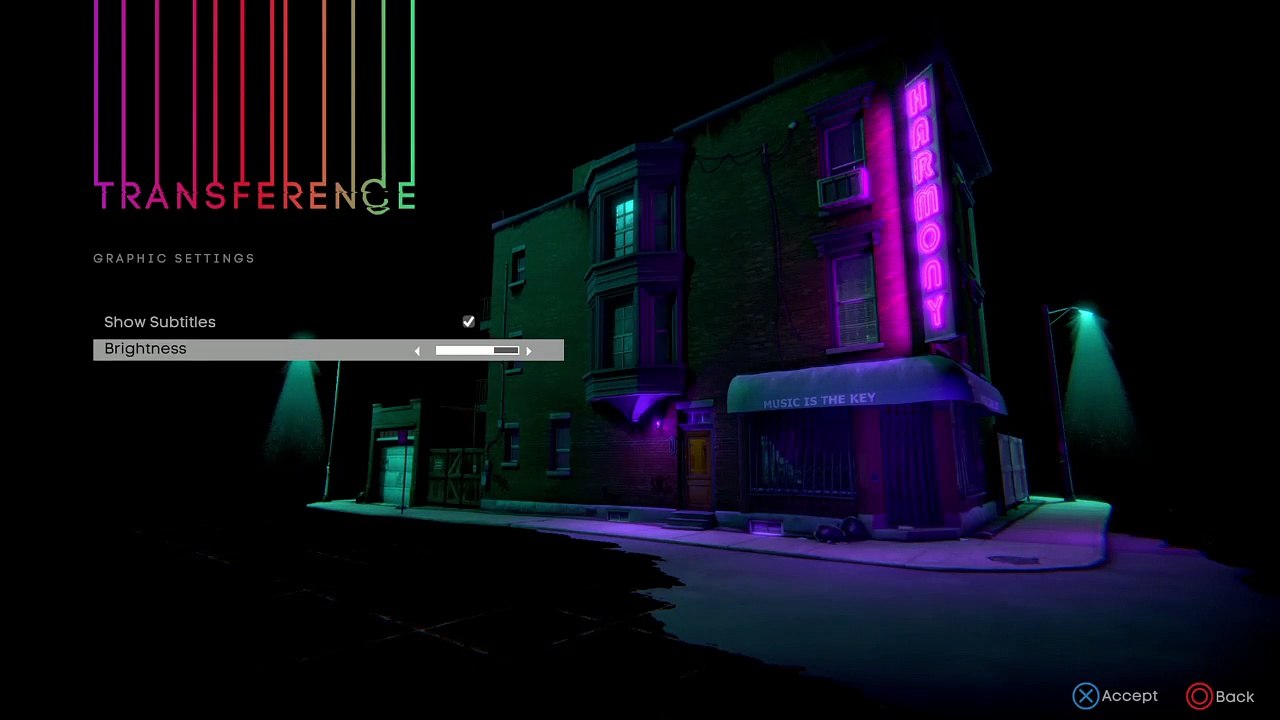1280x720 pixels.
Task: Click the Accept label
Action: click(1130, 696)
